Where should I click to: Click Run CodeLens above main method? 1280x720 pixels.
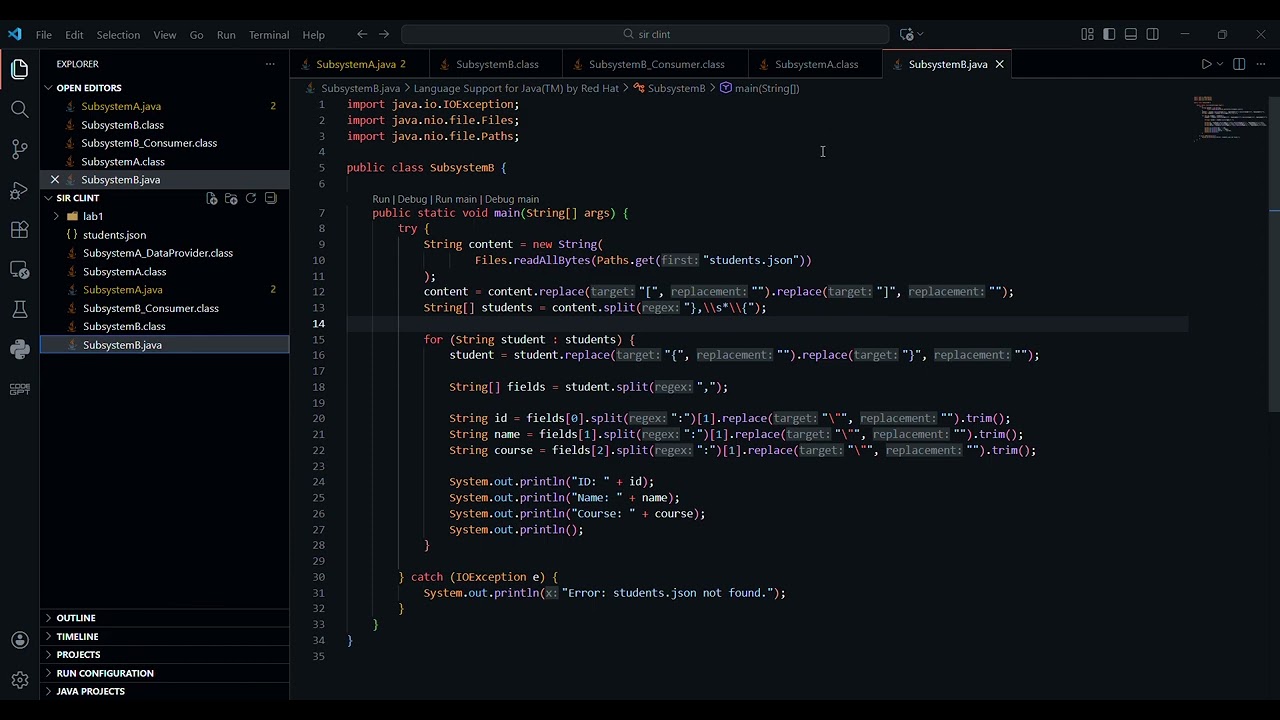381,199
